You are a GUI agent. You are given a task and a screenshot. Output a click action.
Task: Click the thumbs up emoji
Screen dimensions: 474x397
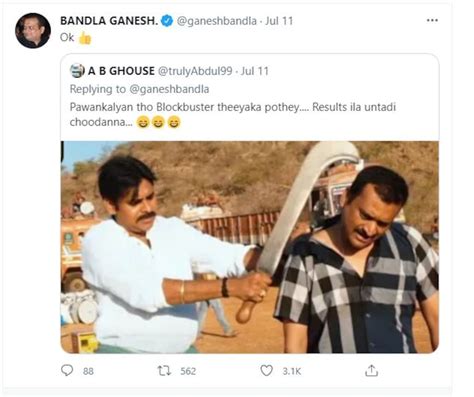85,38
